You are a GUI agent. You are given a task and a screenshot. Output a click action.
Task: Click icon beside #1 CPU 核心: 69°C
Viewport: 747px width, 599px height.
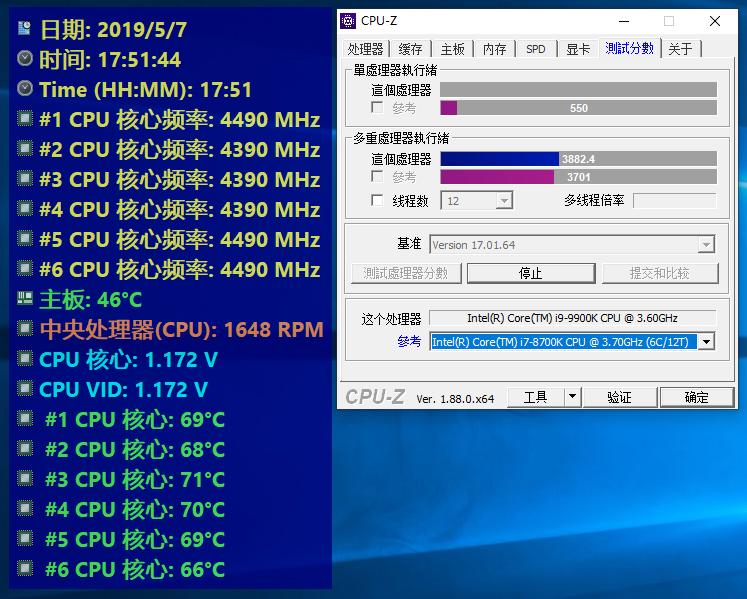point(25,418)
